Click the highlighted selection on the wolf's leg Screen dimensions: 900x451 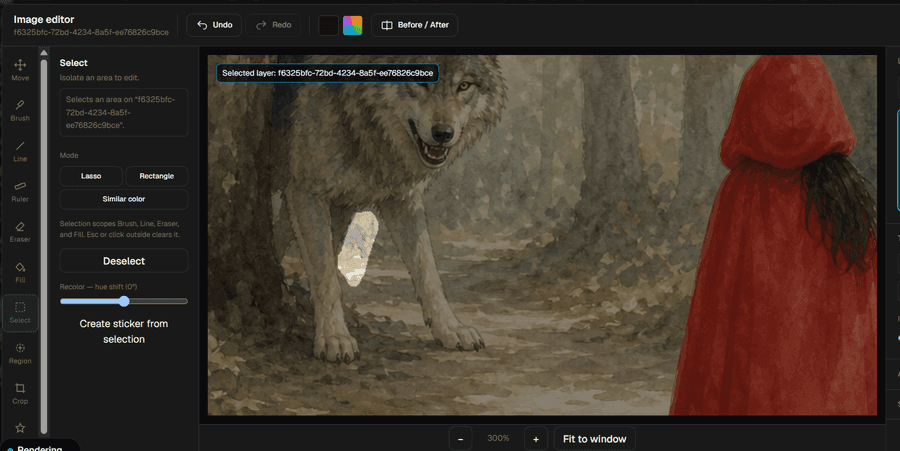tap(358, 248)
